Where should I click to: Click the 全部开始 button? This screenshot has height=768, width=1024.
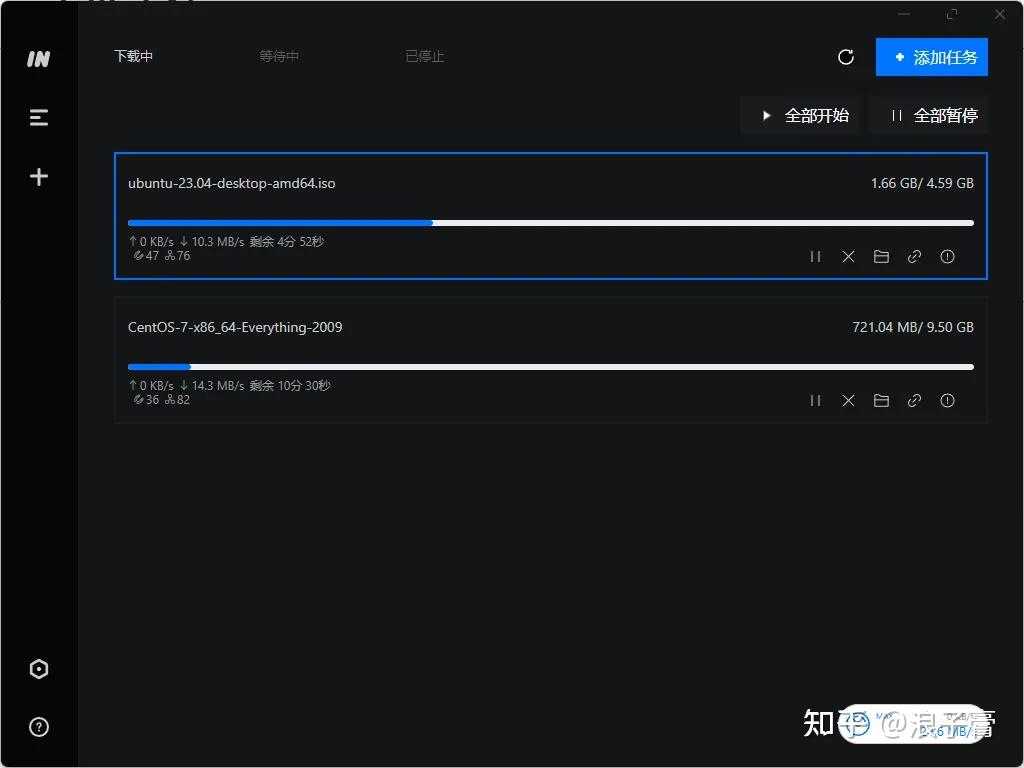(804, 116)
